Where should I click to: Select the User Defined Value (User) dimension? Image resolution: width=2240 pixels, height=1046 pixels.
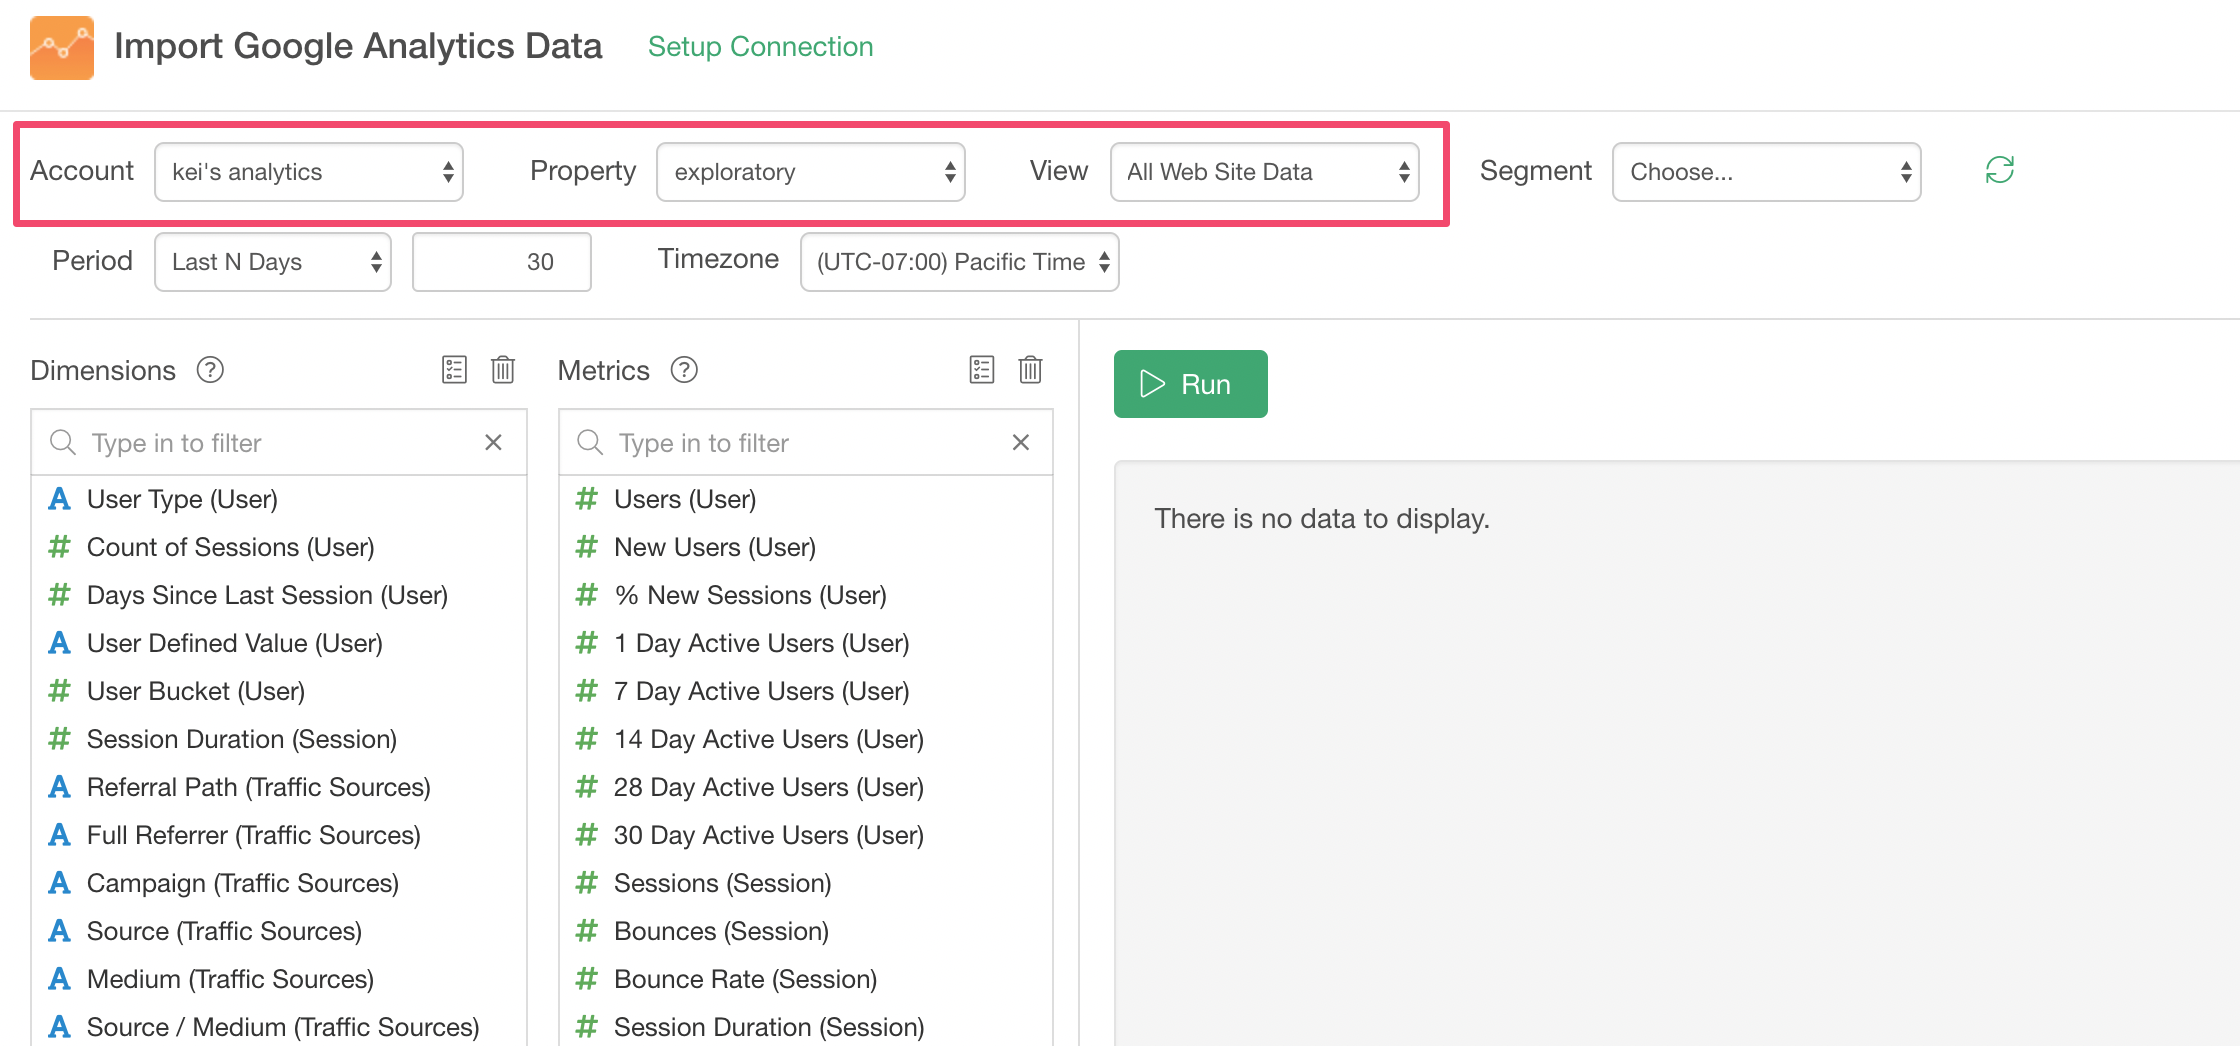click(x=279, y=643)
